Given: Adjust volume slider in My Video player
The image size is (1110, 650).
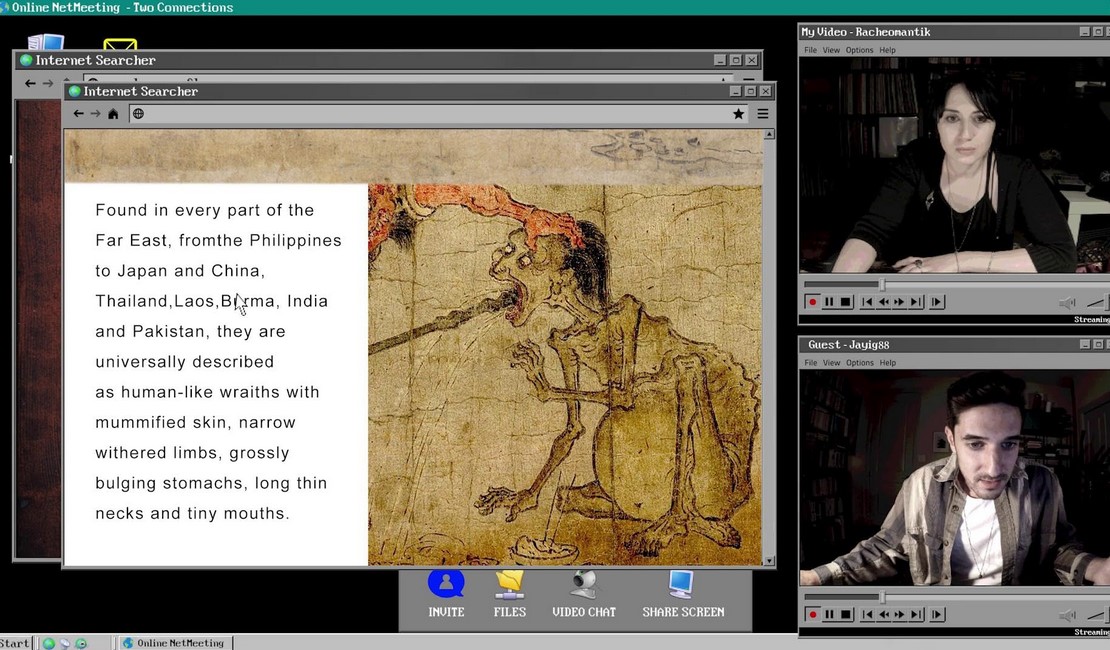Looking at the screenshot, I should pyautogui.click(x=1098, y=303).
